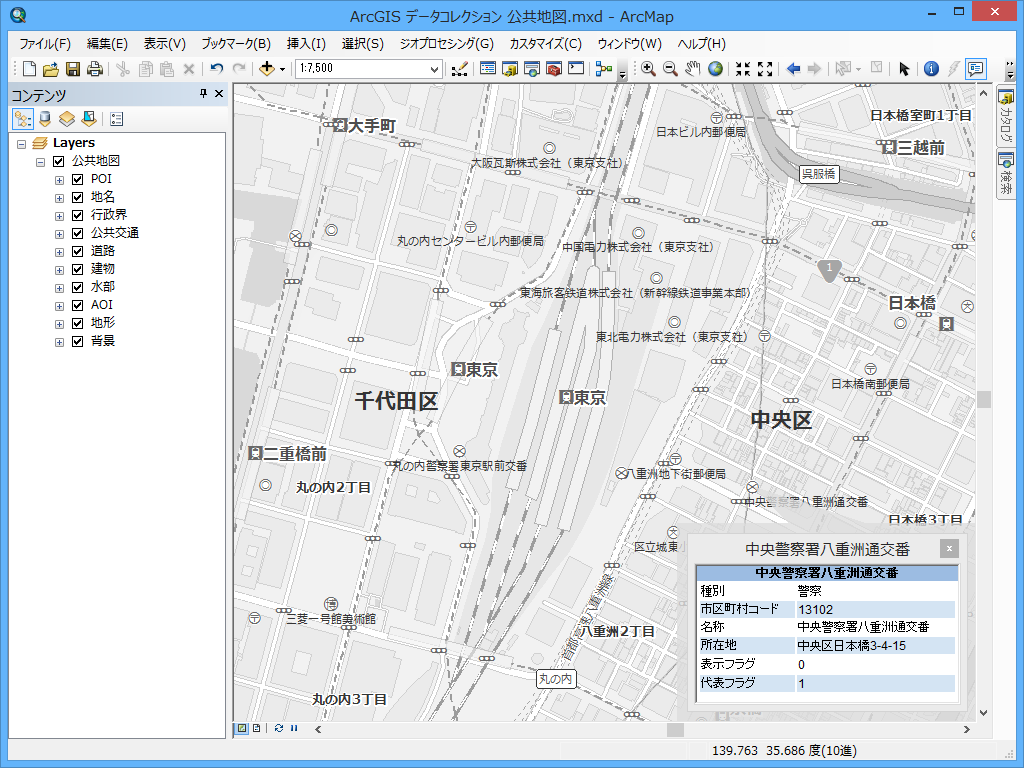
Task: Go back to previous extent
Action: click(x=793, y=69)
